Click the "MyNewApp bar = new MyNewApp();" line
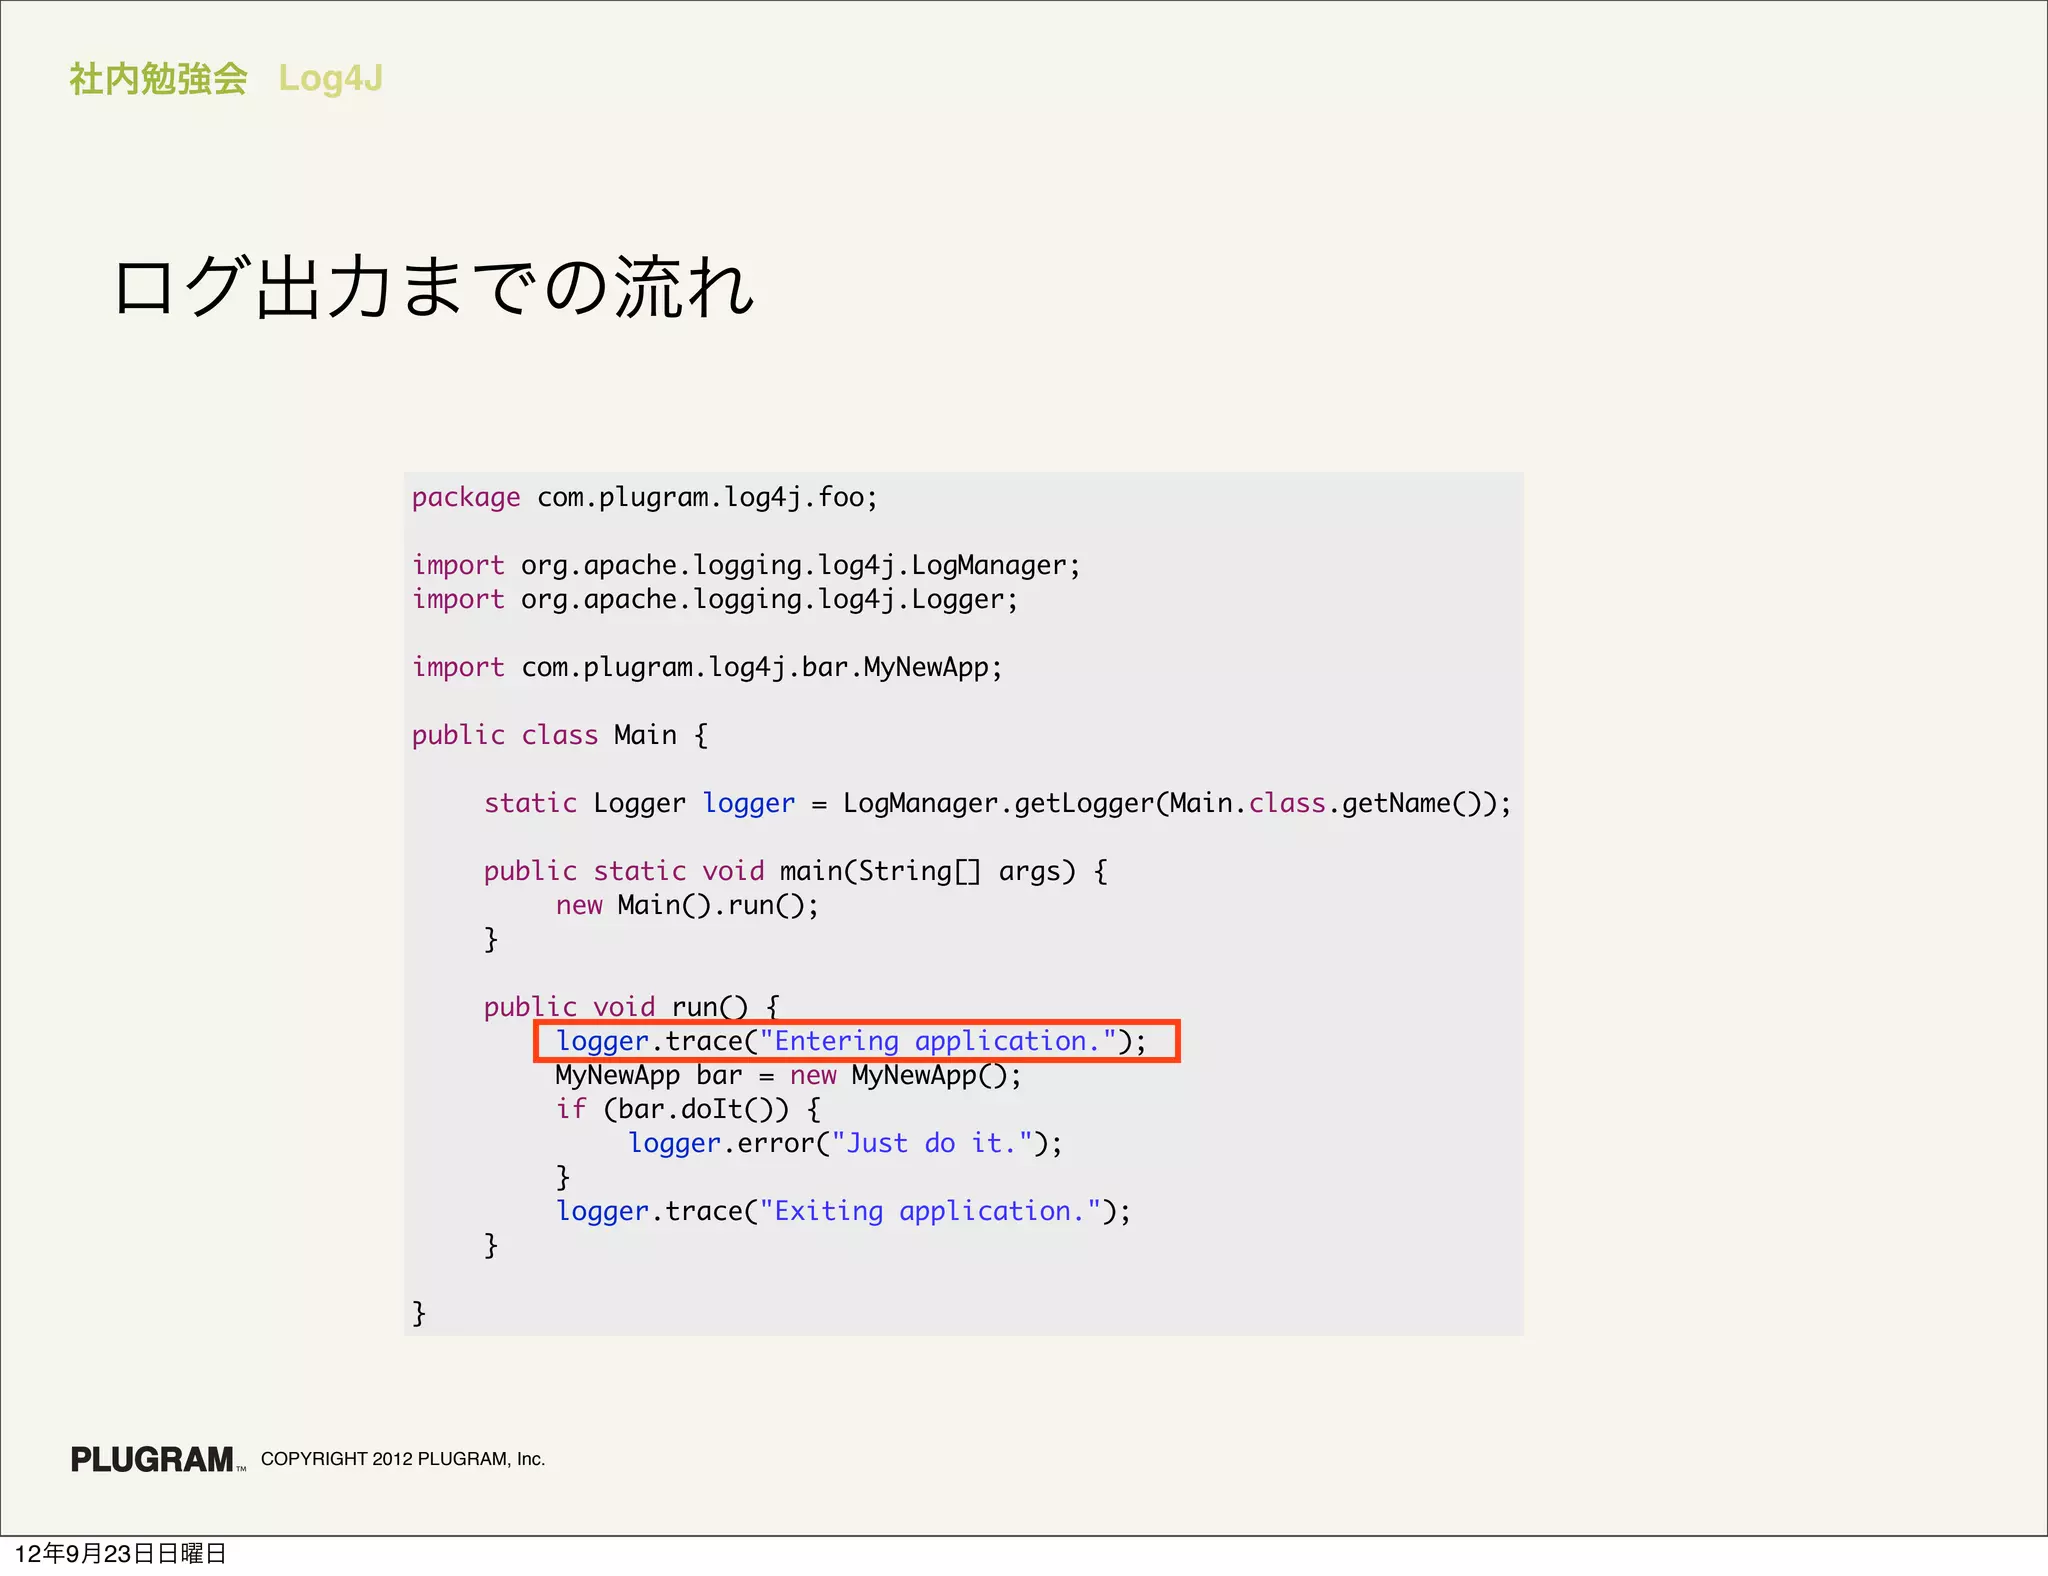Viewport: 2048px width, 1576px height. click(788, 1075)
